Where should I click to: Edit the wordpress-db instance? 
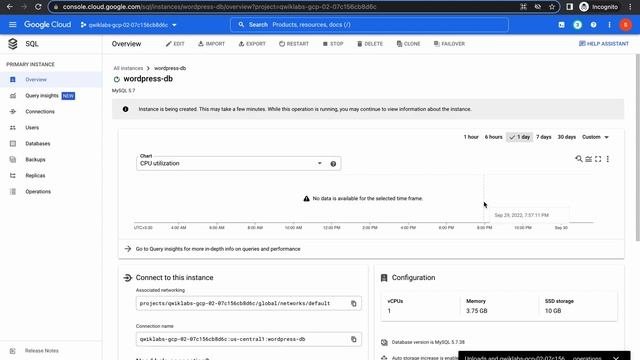(175, 44)
